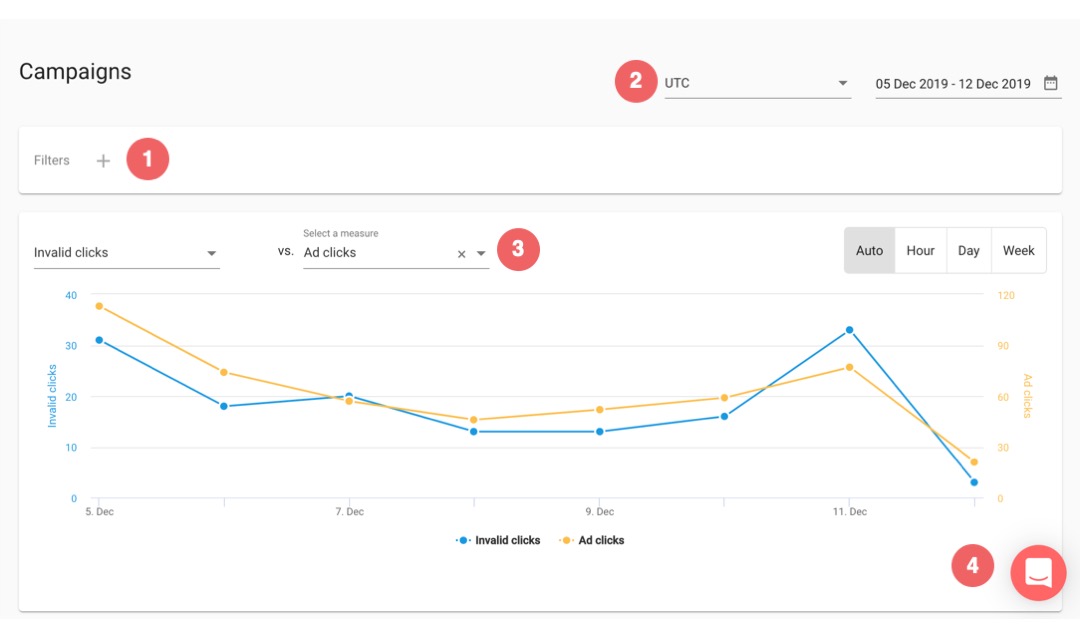Click the Filters label
The width and height of the screenshot is (1080, 638).
(52, 161)
